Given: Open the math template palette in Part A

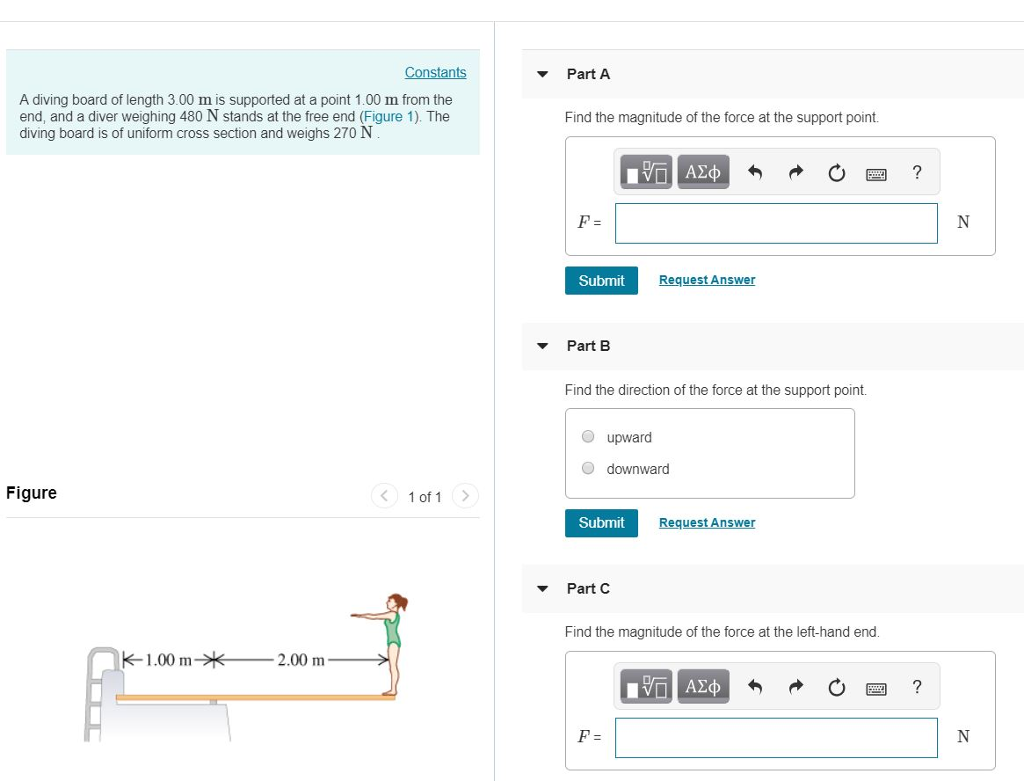Looking at the screenshot, I should click(647, 171).
